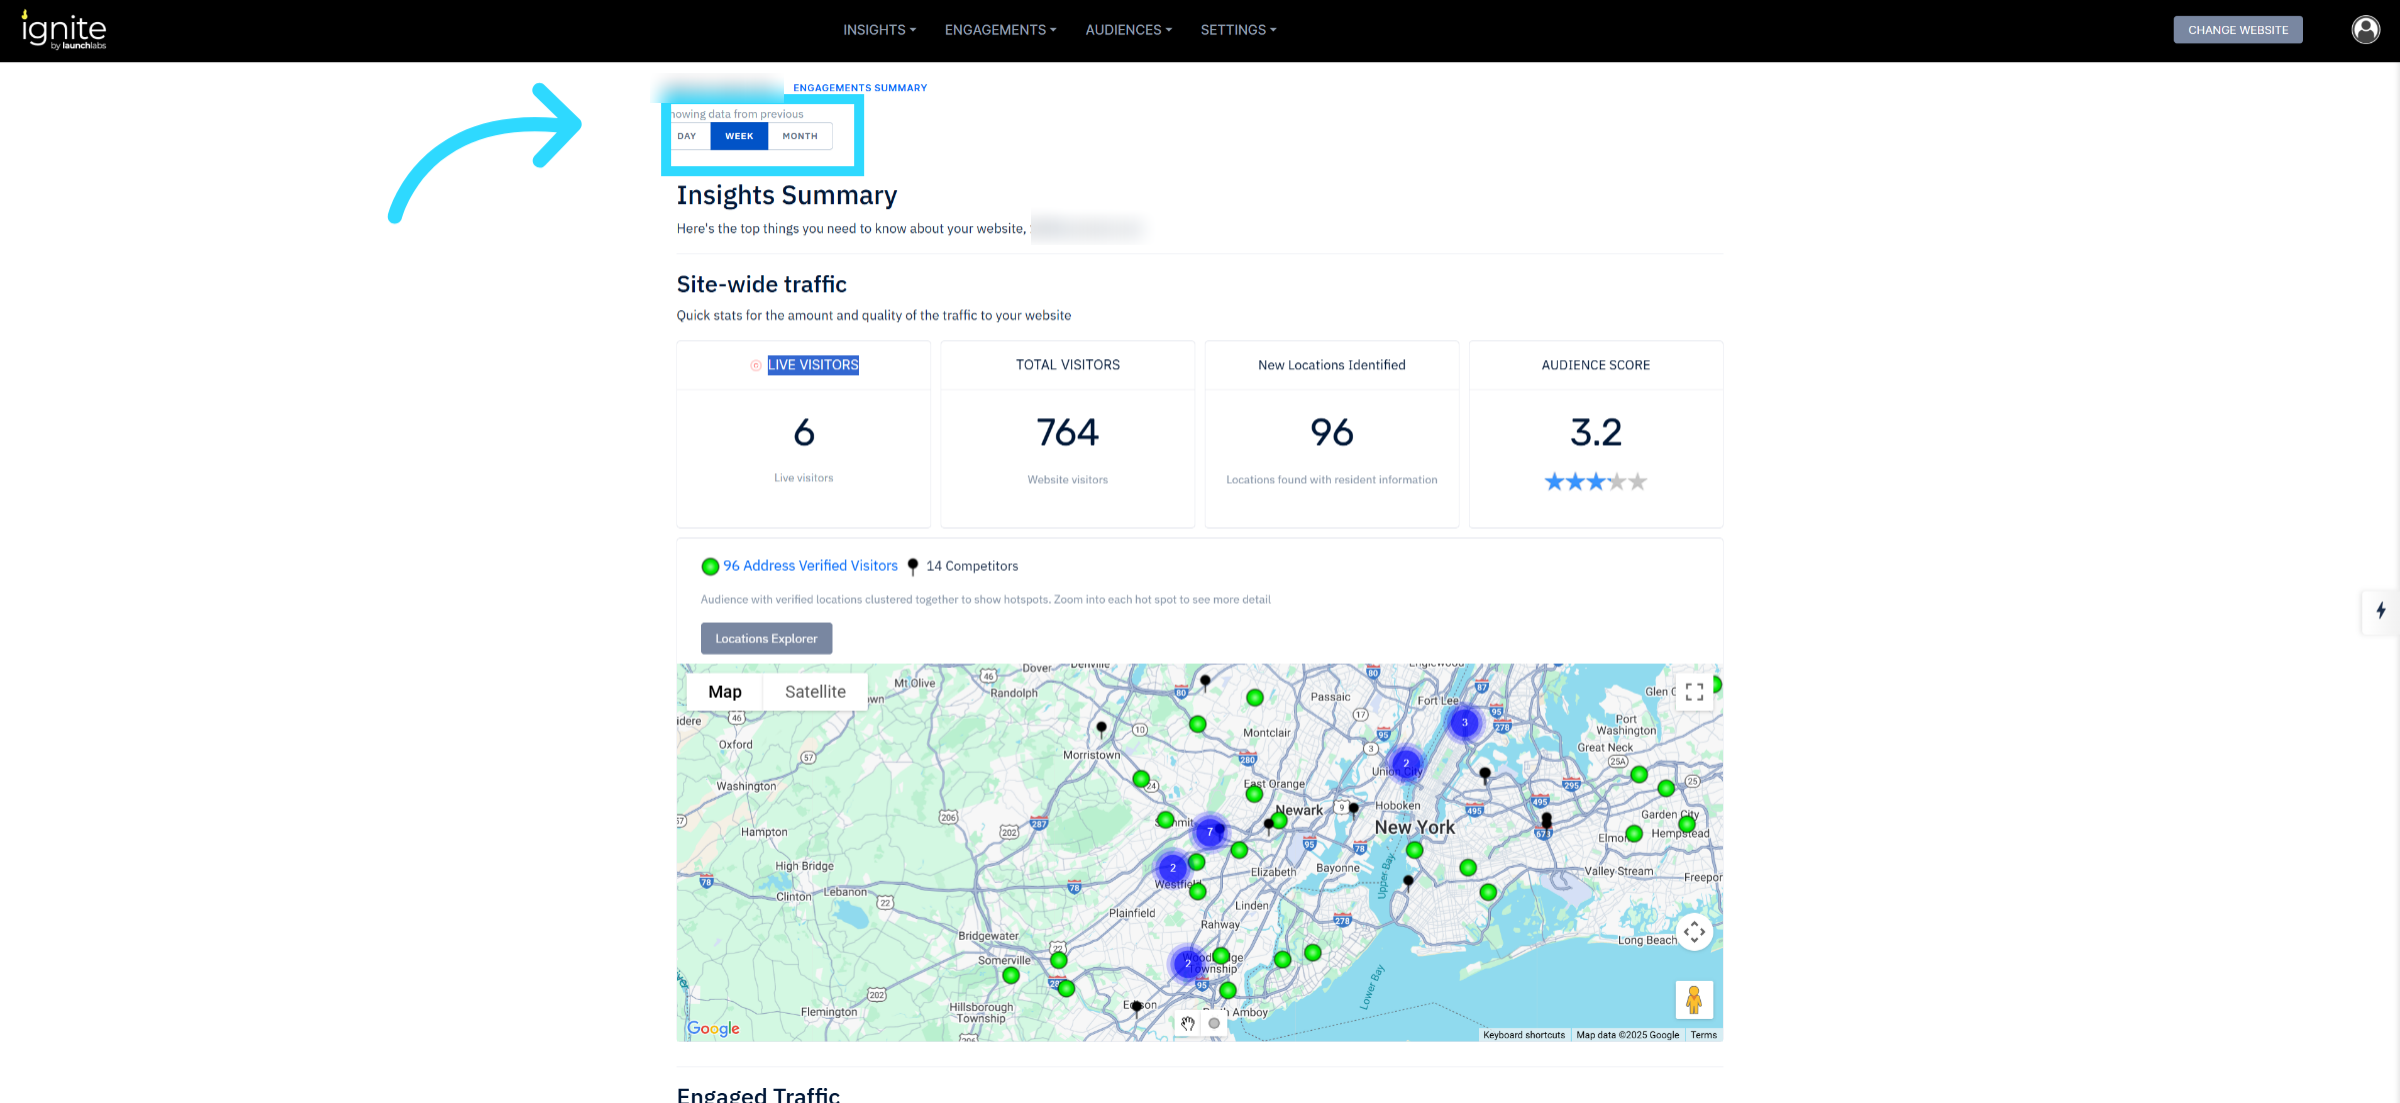Click the map camera controls icon
The height and width of the screenshot is (1103, 2400).
point(1694,932)
